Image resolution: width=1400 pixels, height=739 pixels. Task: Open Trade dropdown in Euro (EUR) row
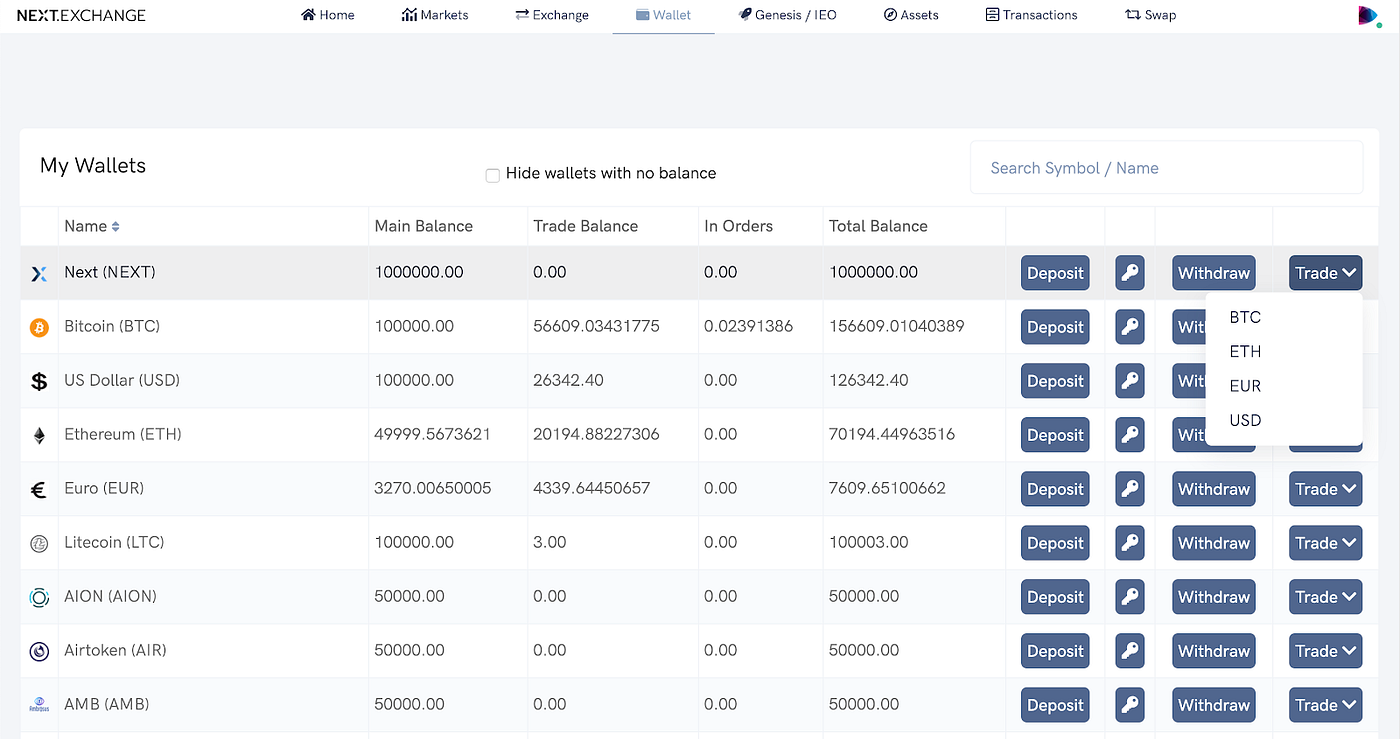click(x=1325, y=489)
